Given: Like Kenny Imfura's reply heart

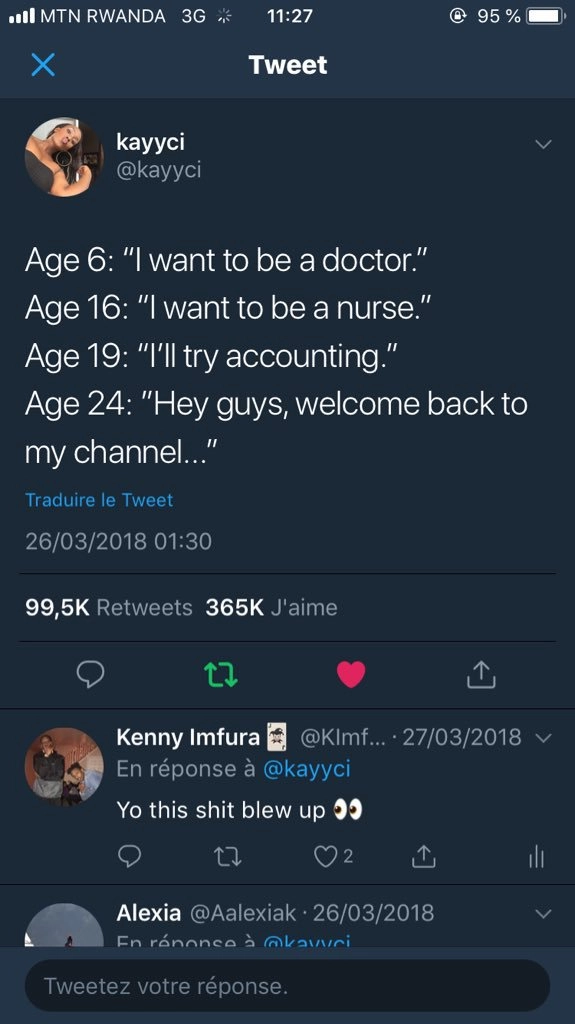Looking at the screenshot, I should click(325, 856).
